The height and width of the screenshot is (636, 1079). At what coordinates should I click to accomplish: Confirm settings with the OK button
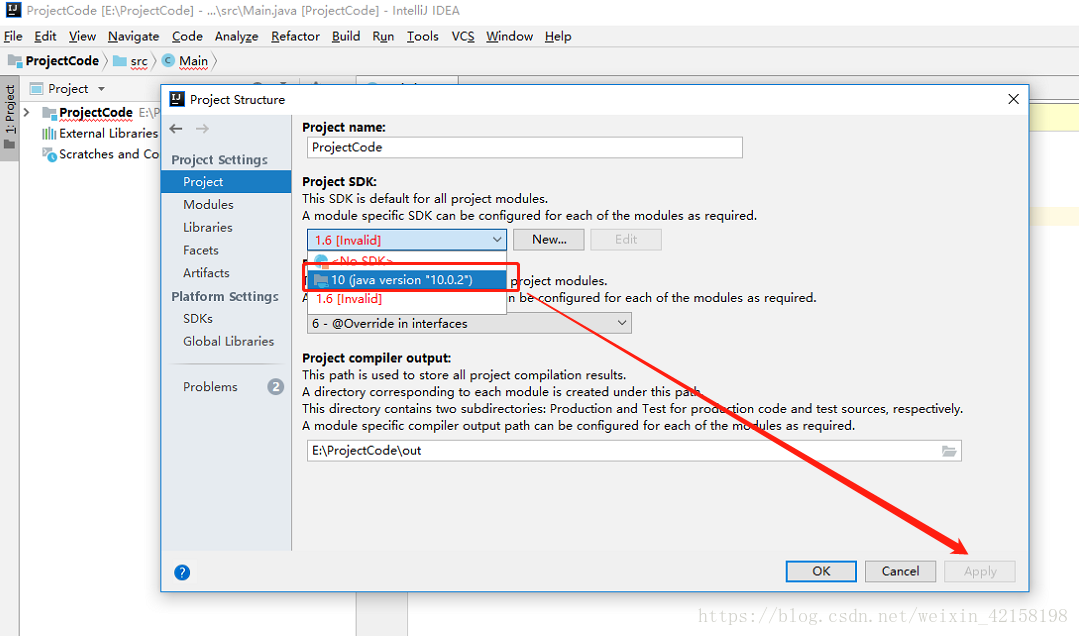[820, 571]
